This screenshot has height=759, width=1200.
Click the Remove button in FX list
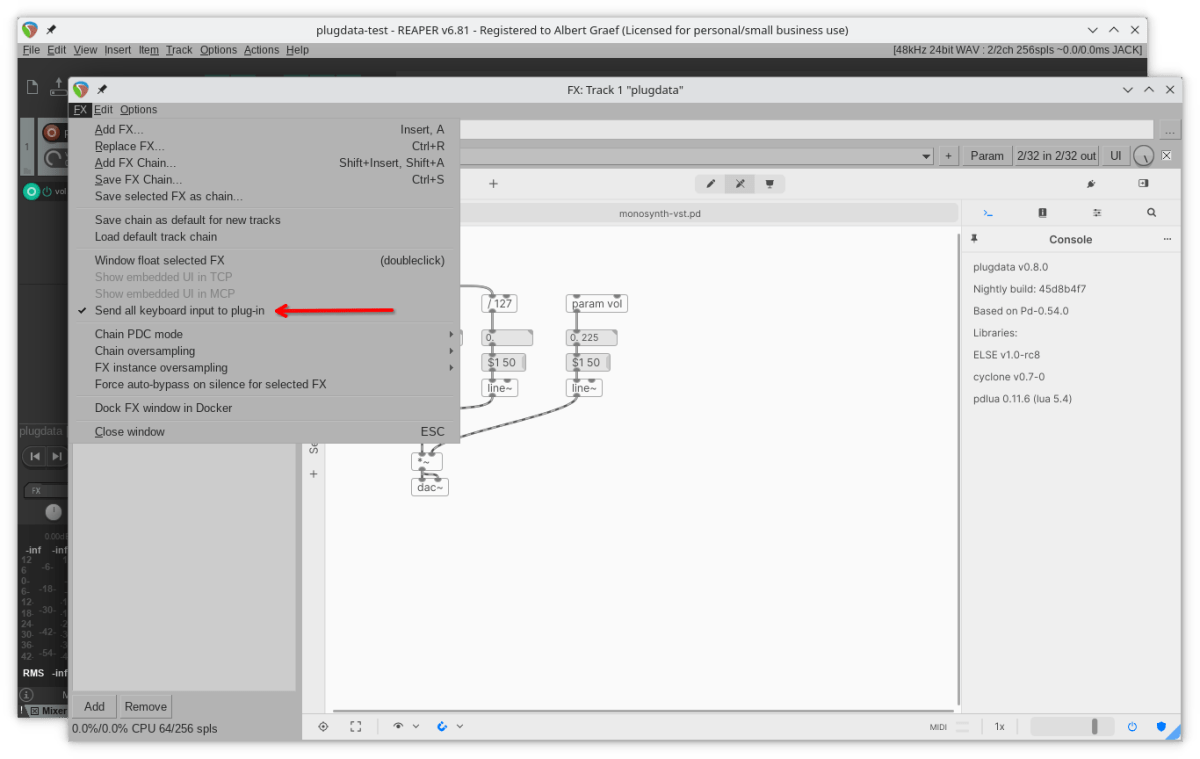point(145,706)
